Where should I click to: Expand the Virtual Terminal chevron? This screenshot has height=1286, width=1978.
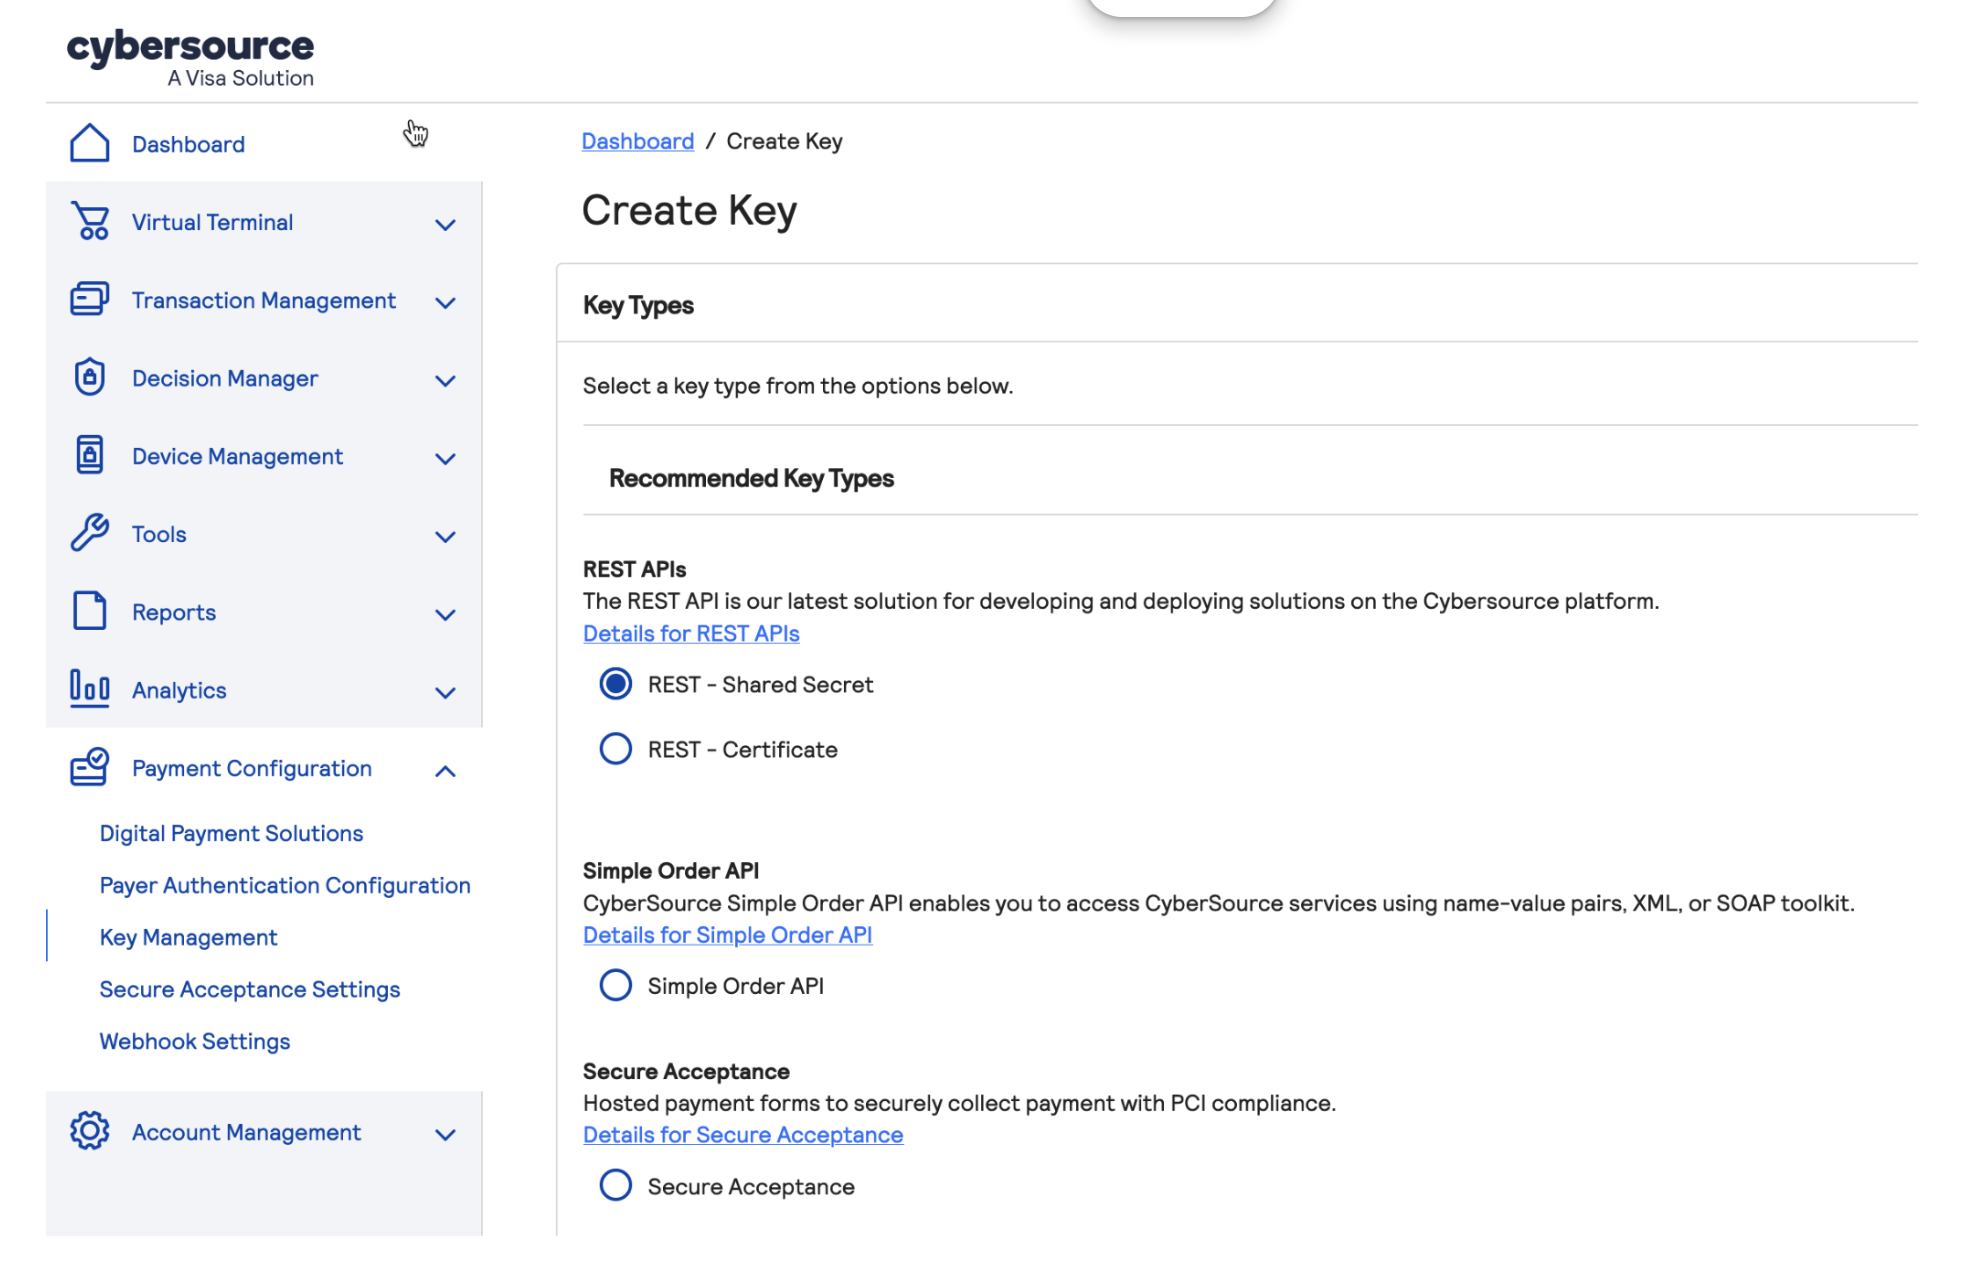click(x=445, y=224)
